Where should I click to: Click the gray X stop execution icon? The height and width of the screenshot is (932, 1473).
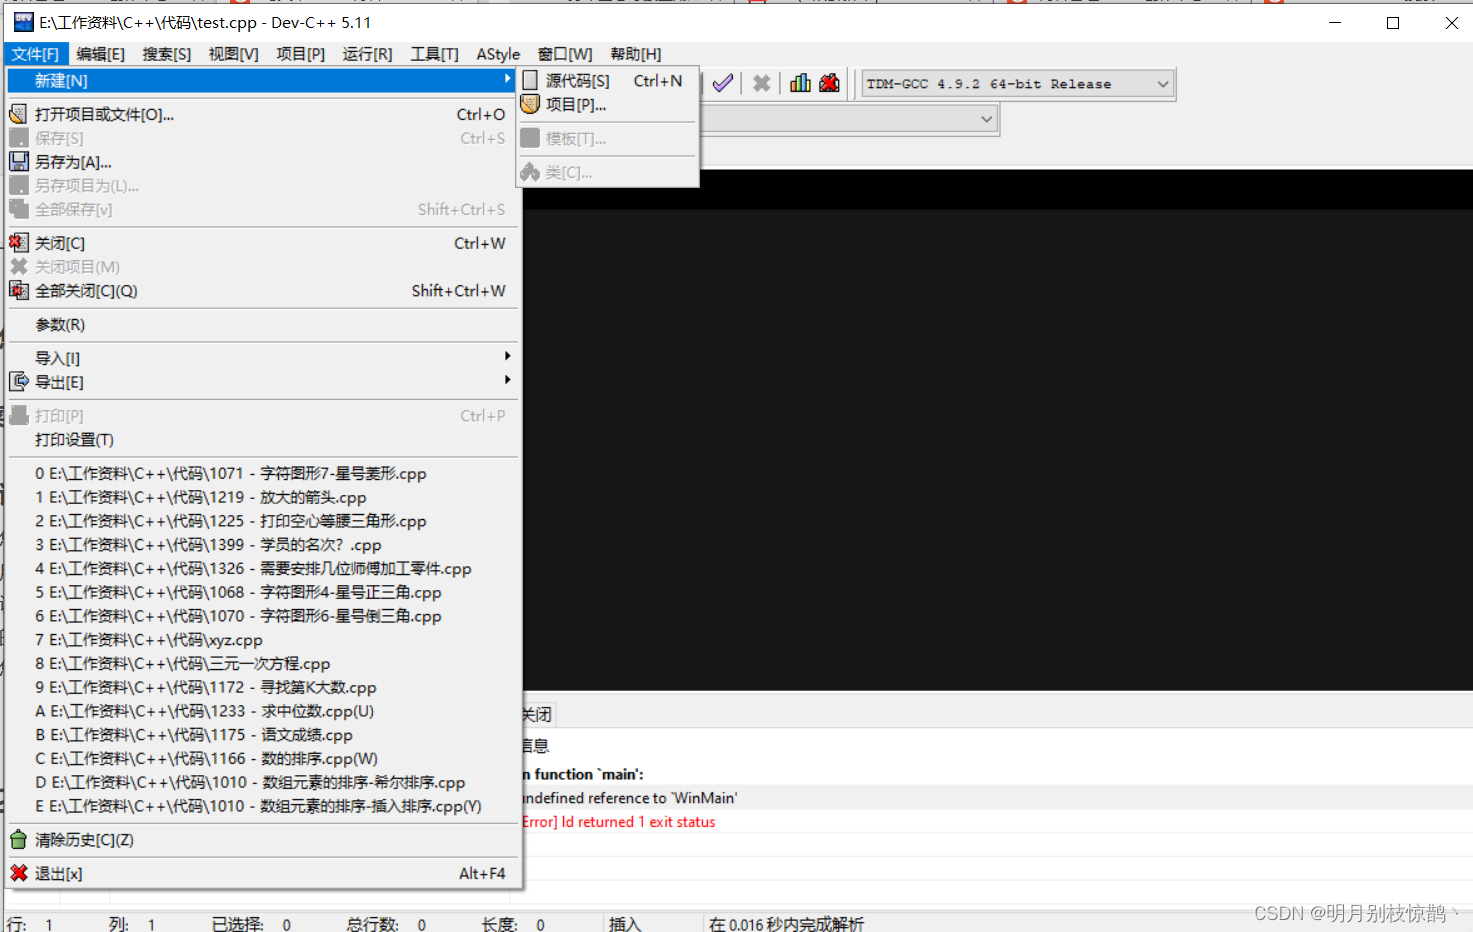[761, 83]
